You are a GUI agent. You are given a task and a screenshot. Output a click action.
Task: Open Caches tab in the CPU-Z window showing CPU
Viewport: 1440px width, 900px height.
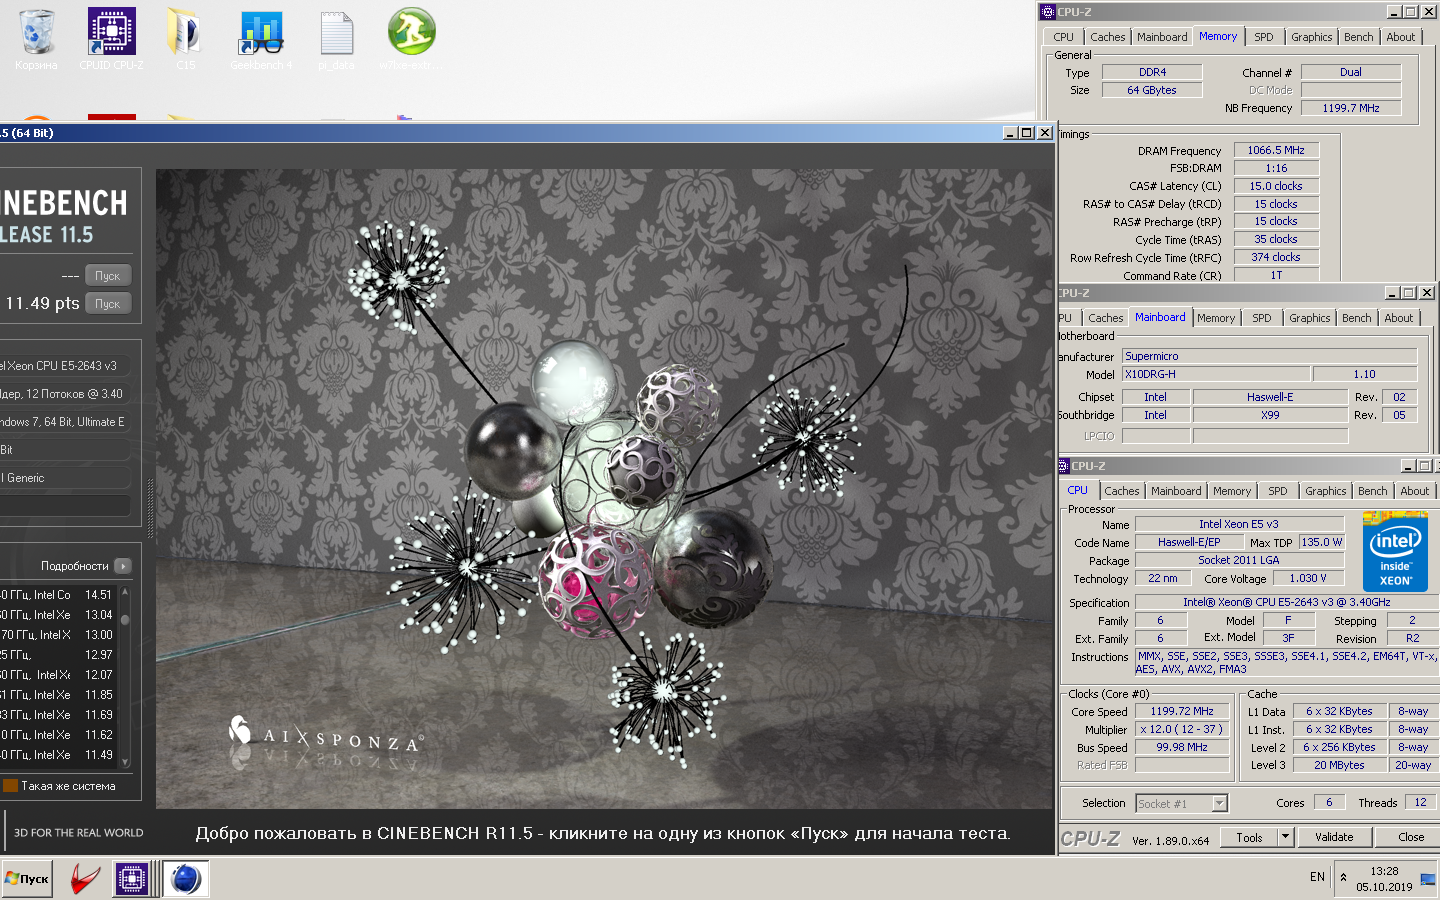click(x=1121, y=491)
